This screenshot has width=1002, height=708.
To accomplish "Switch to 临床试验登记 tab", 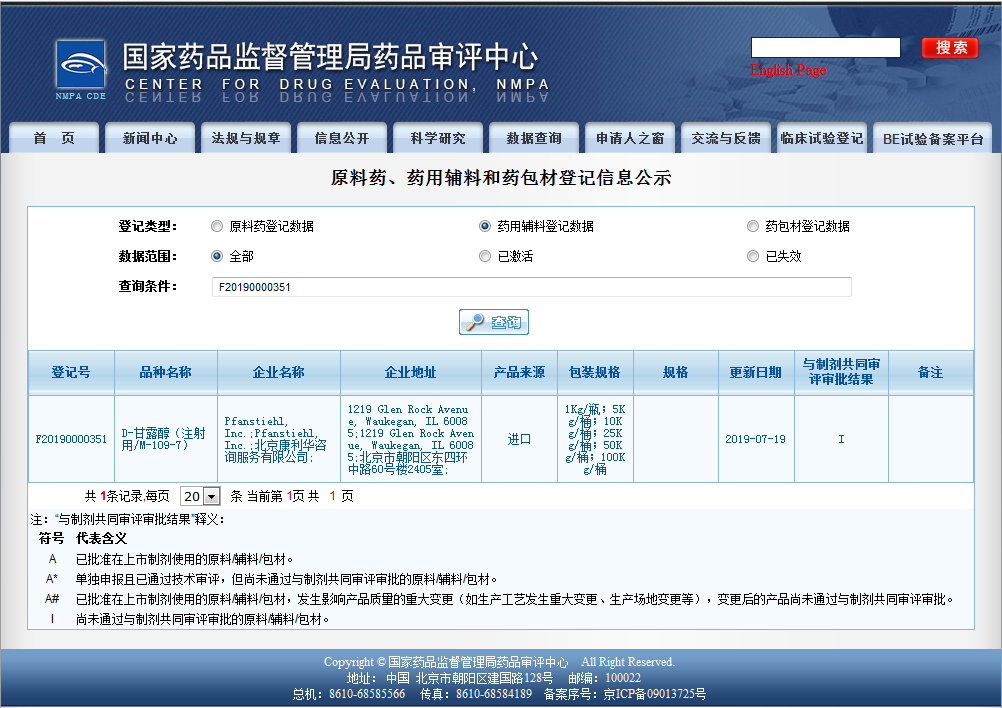I will click(821, 138).
